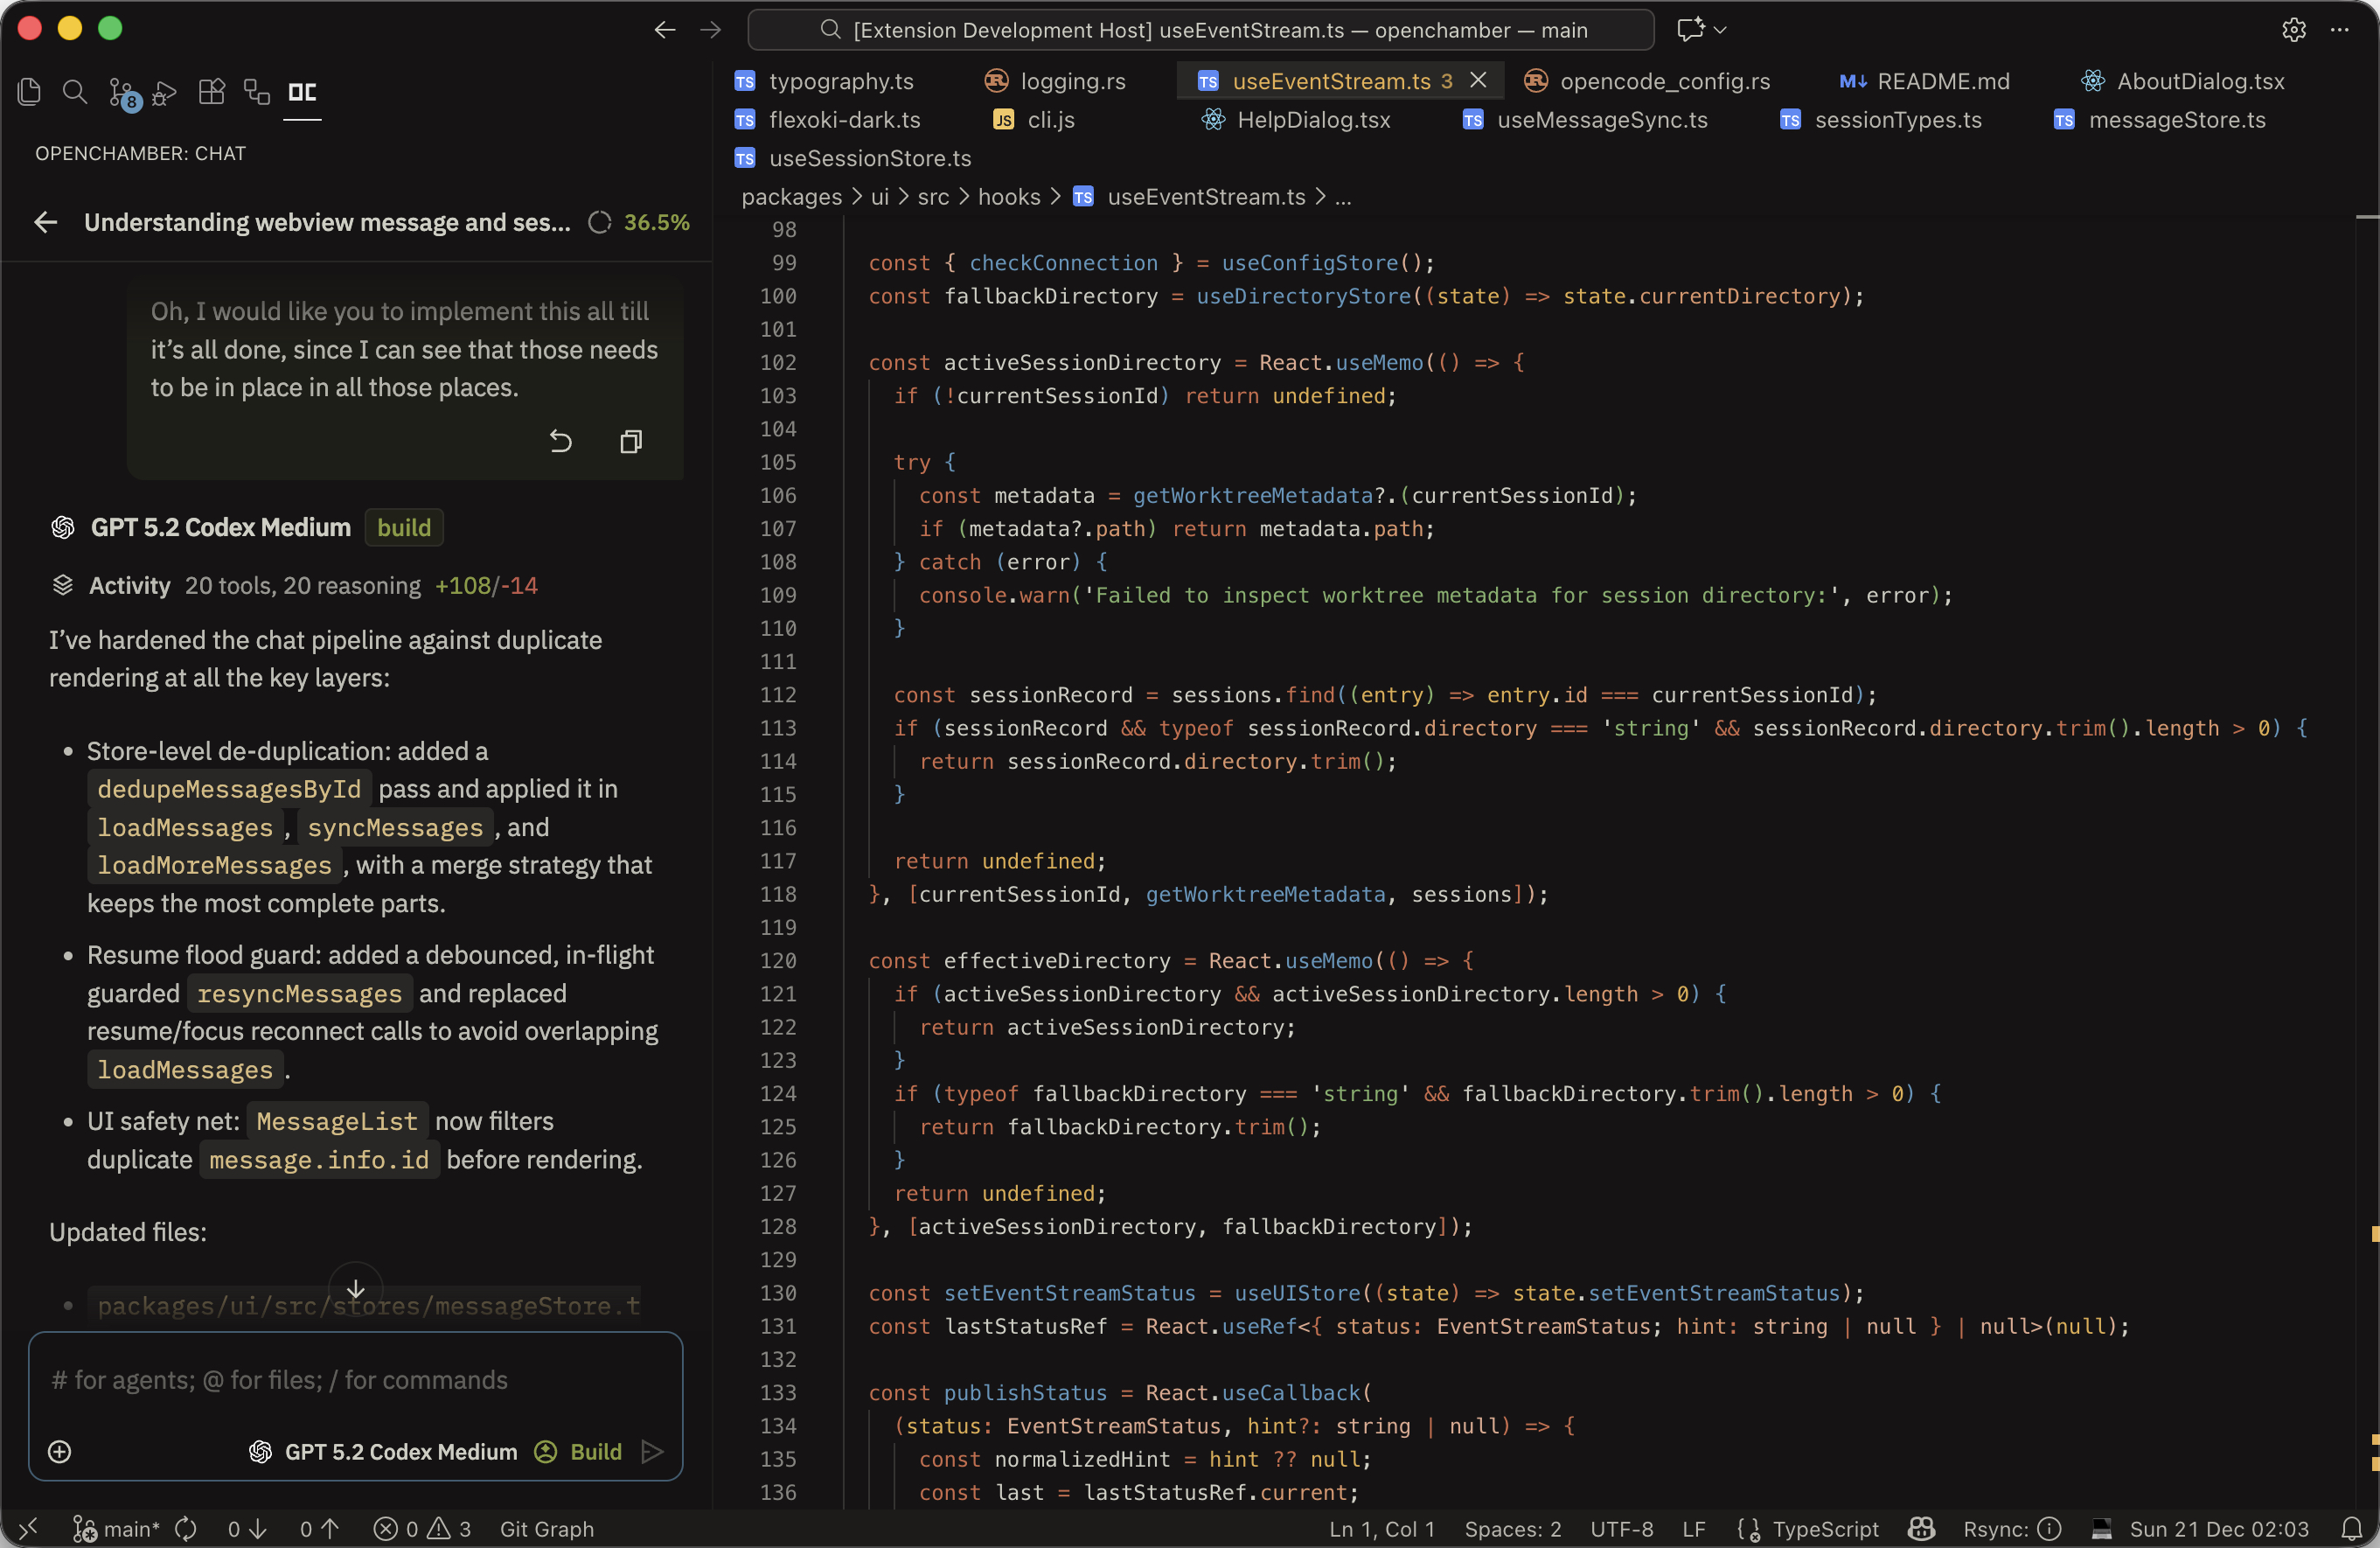Open the Copilot status icon
Image resolution: width=2380 pixels, height=1548 pixels.
[x=1921, y=1528]
